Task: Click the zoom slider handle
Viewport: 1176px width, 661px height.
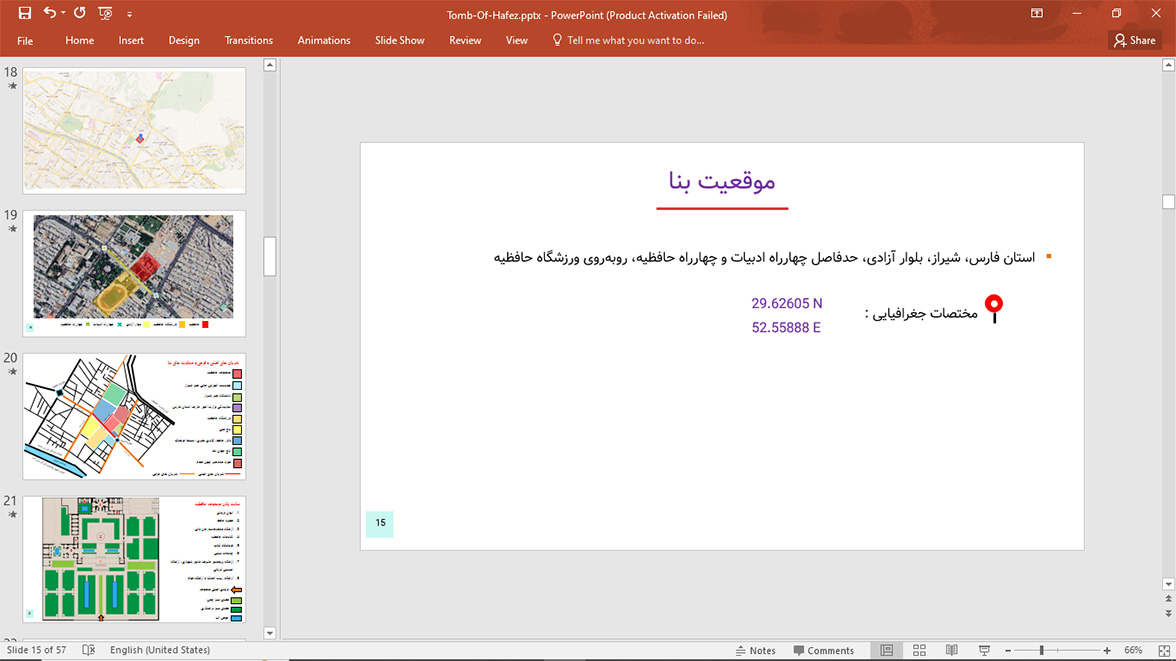Action: coord(1041,650)
